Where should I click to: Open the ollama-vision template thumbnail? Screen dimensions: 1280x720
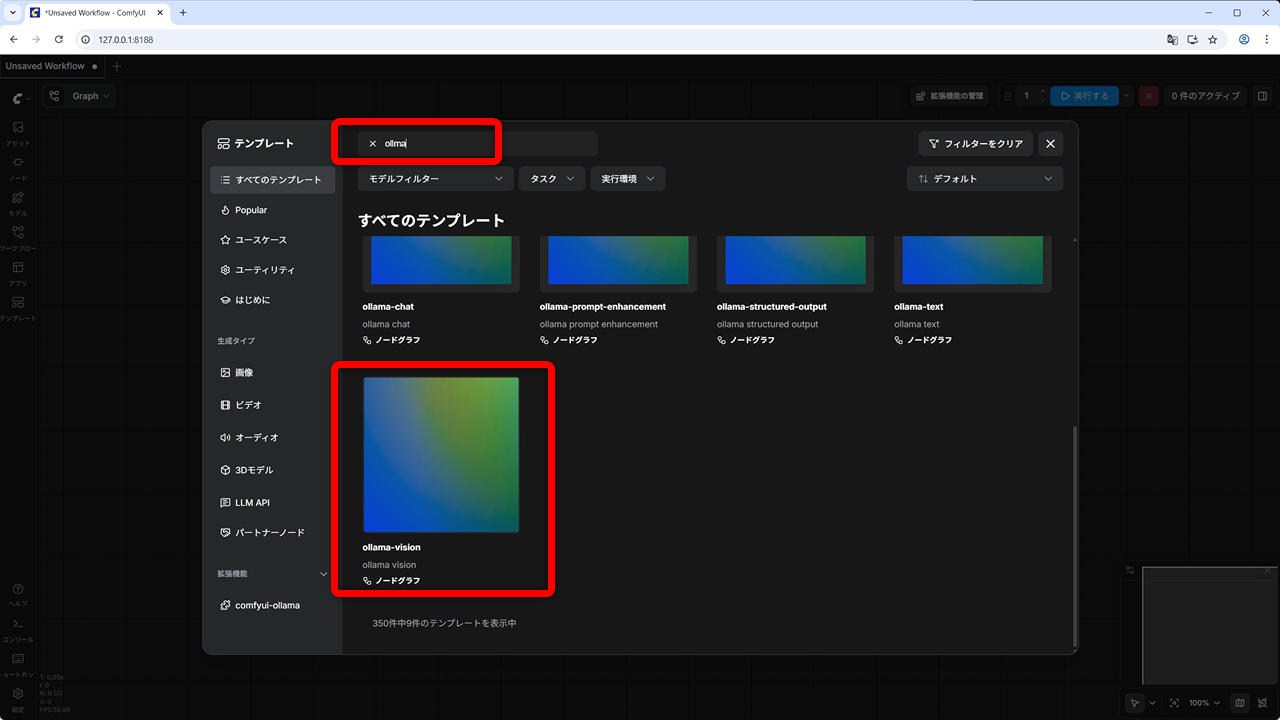pyautogui.click(x=441, y=455)
